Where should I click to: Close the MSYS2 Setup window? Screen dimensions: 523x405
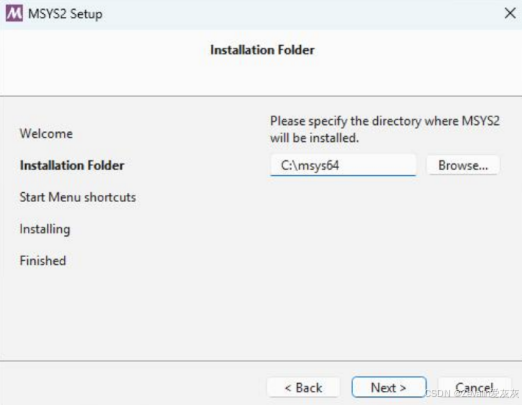click(510, 13)
